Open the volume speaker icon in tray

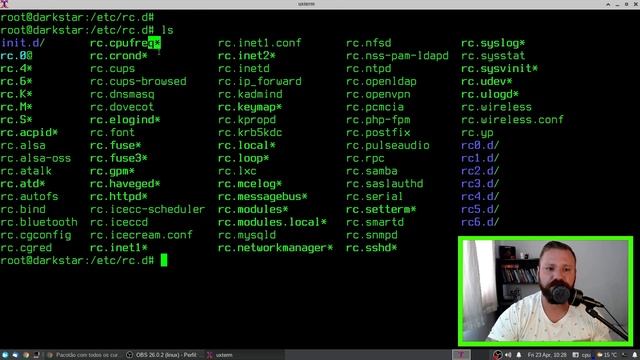click(508, 355)
